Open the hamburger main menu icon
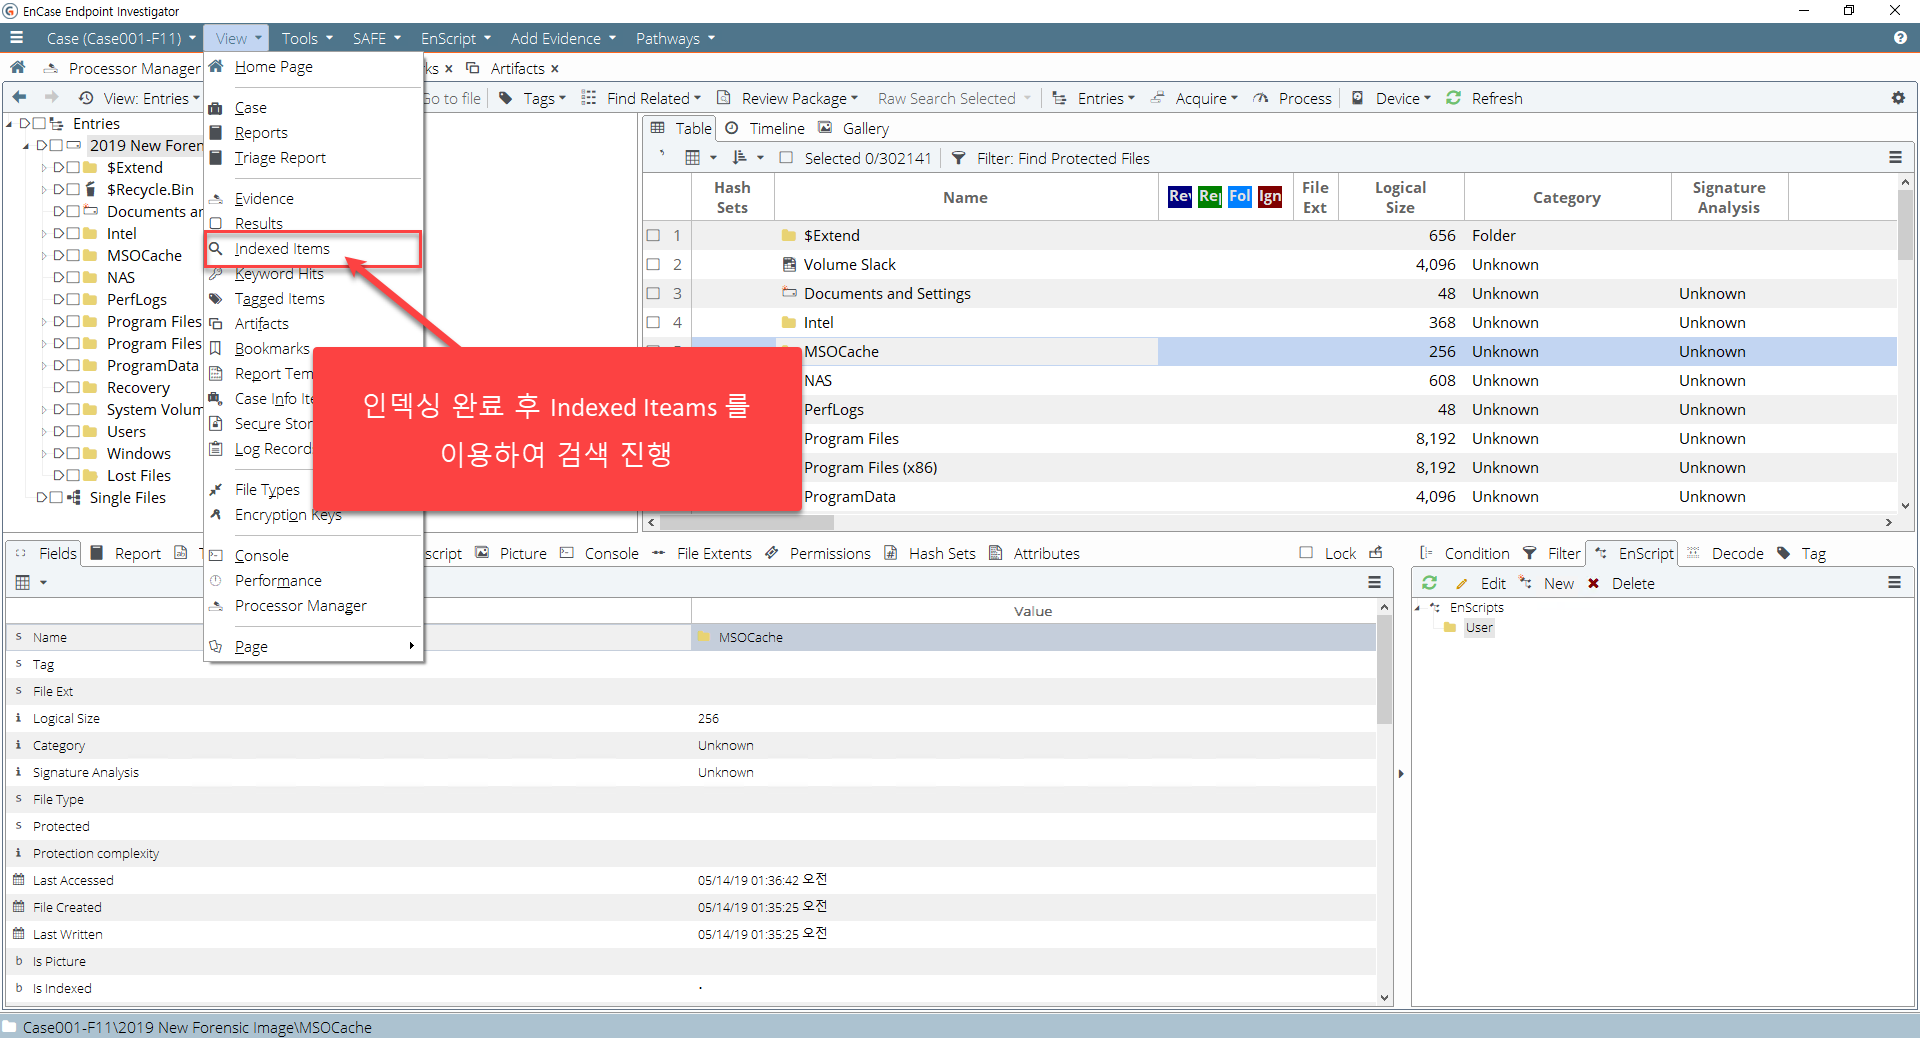Image resolution: width=1920 pixels, height=1038 pixels. [17, 38]
